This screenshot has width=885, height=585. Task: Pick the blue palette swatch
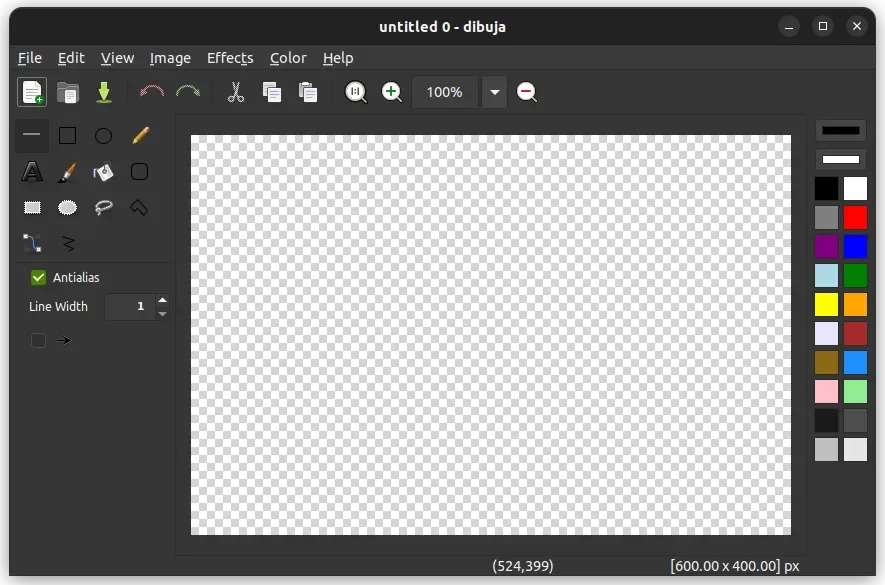pyautogui.click(x=856, y=247)
